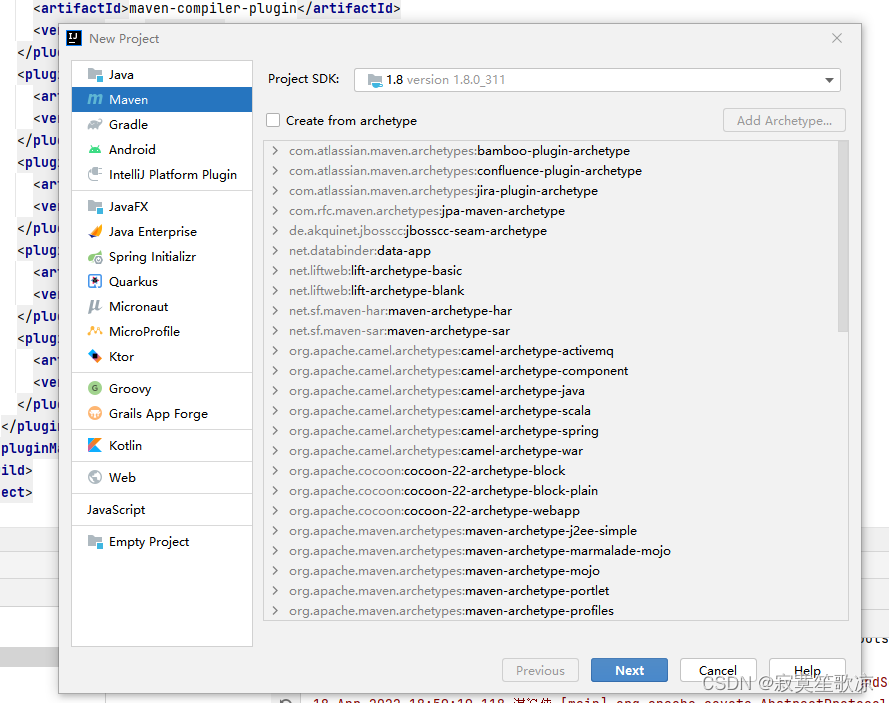This screenshot has width=889, height=703.
Task: Click the Next button
Action: 629,670
